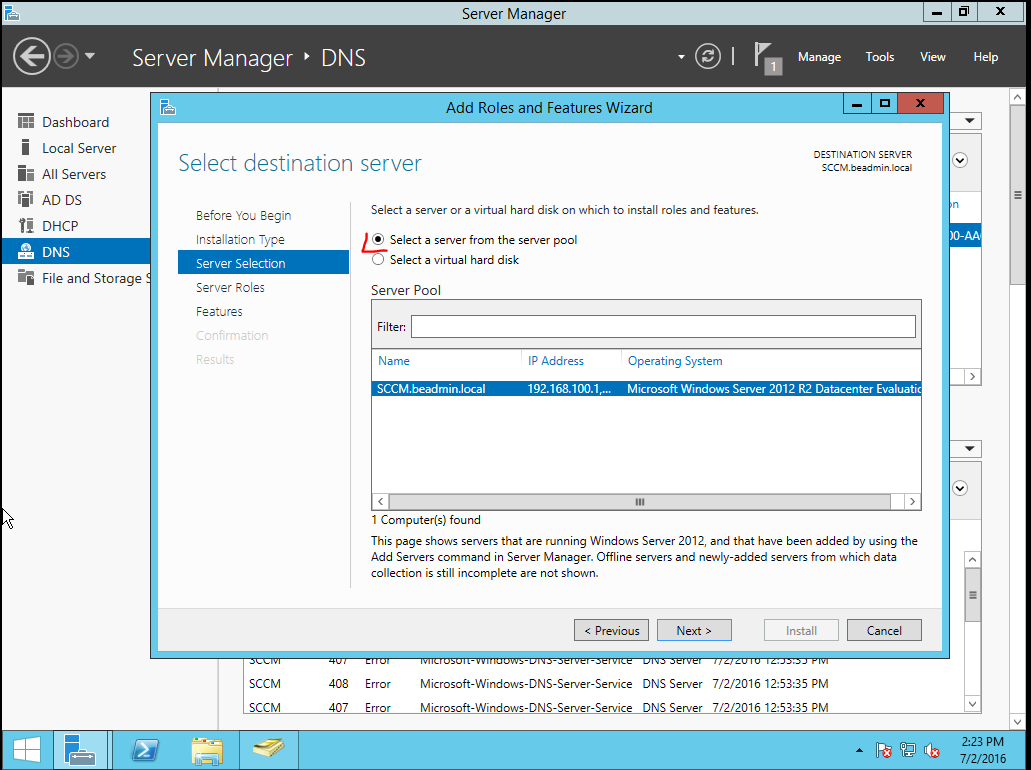Open the View menu
This screenshot has width=1031, height=770.
coord(932,57)
